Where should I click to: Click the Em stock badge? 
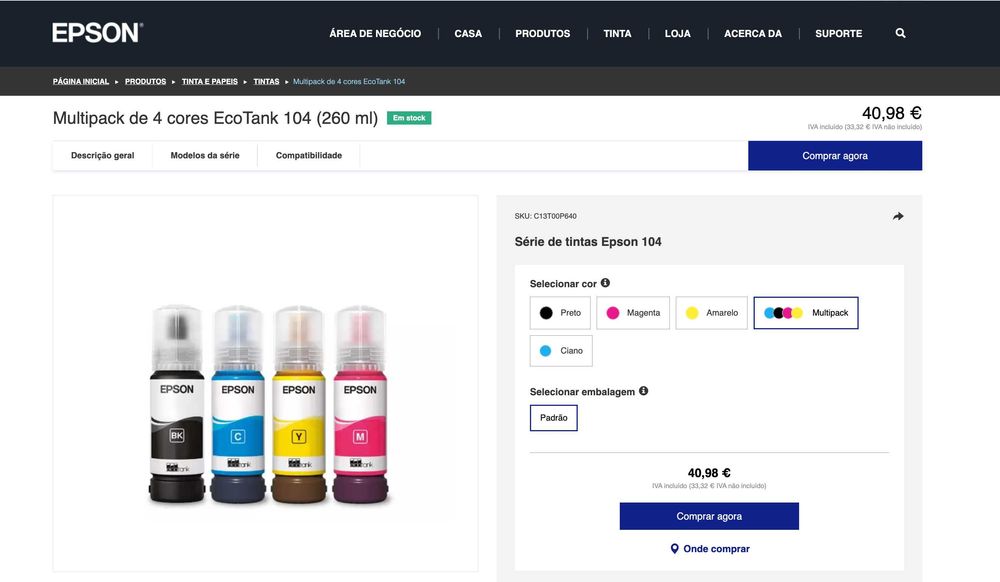409,118
